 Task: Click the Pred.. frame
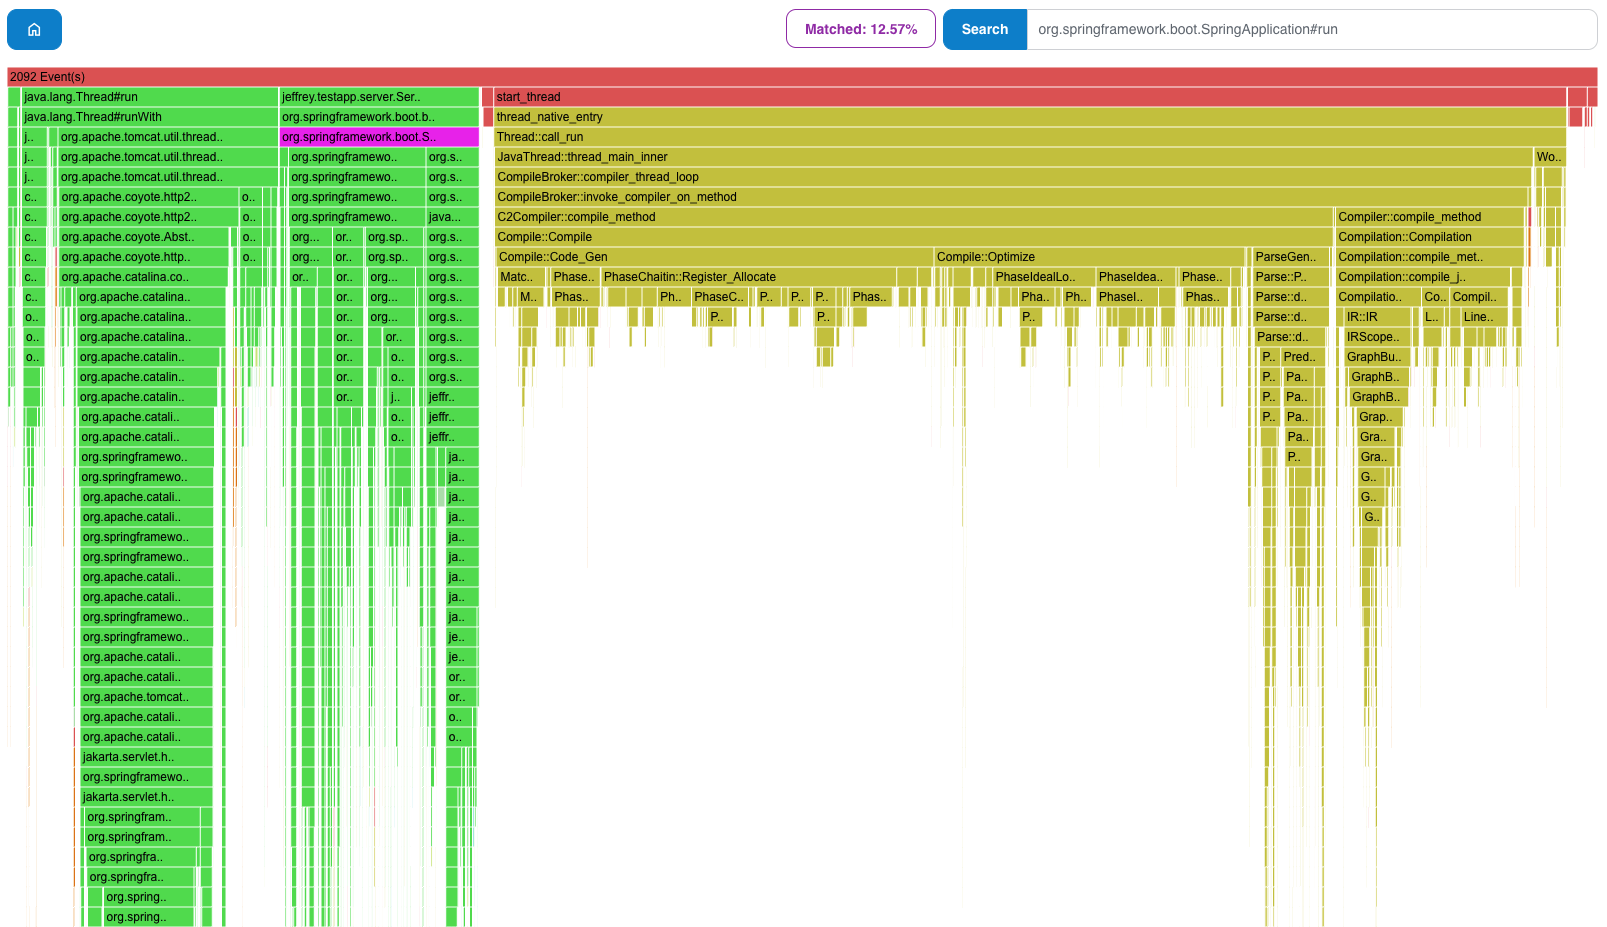[1303, 357]
